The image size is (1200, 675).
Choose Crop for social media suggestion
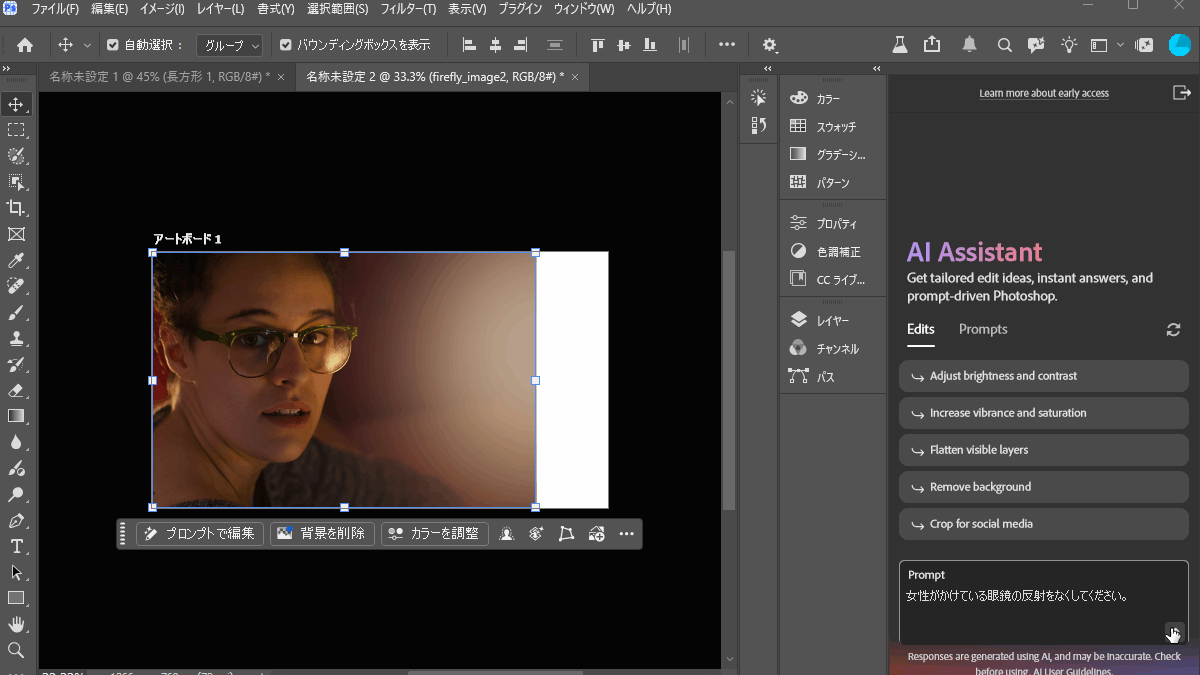click(1044, 524)
